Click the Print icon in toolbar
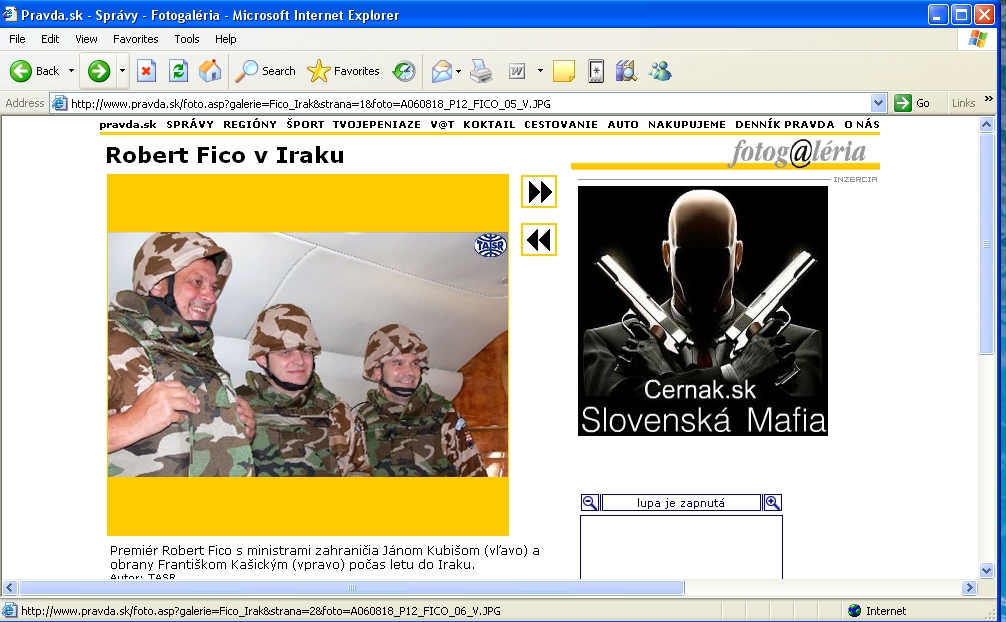The image size is (1006, 622). tap(481, 71)
